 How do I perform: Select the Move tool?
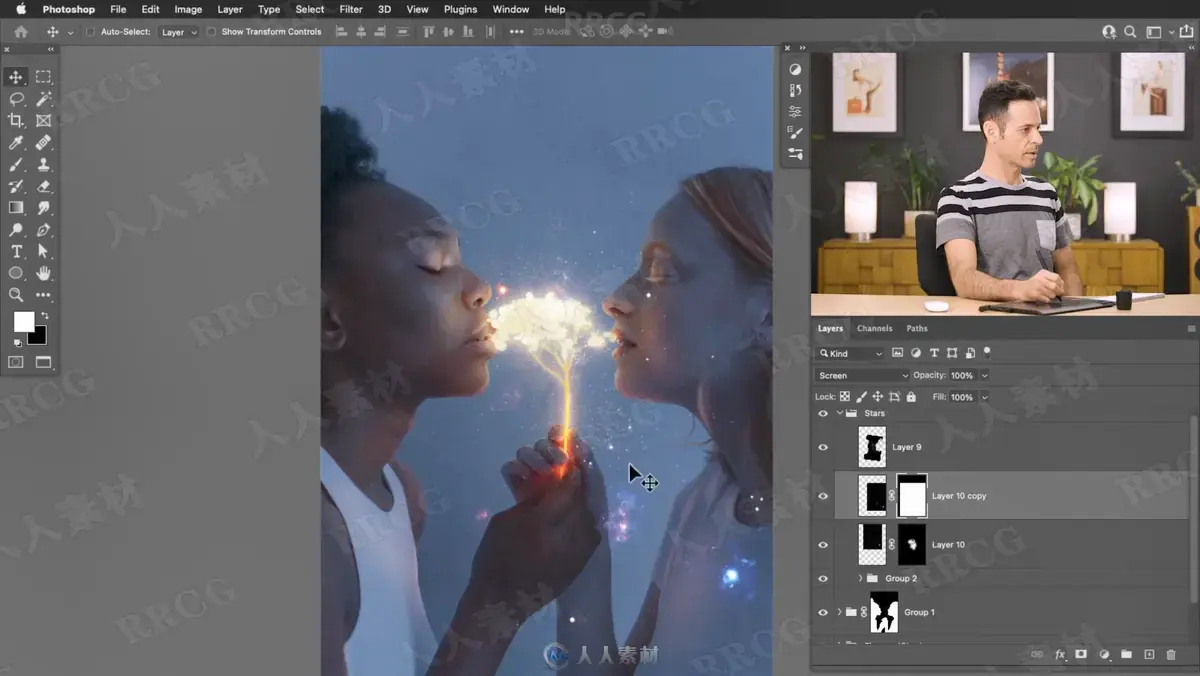[x=16, y=77]
